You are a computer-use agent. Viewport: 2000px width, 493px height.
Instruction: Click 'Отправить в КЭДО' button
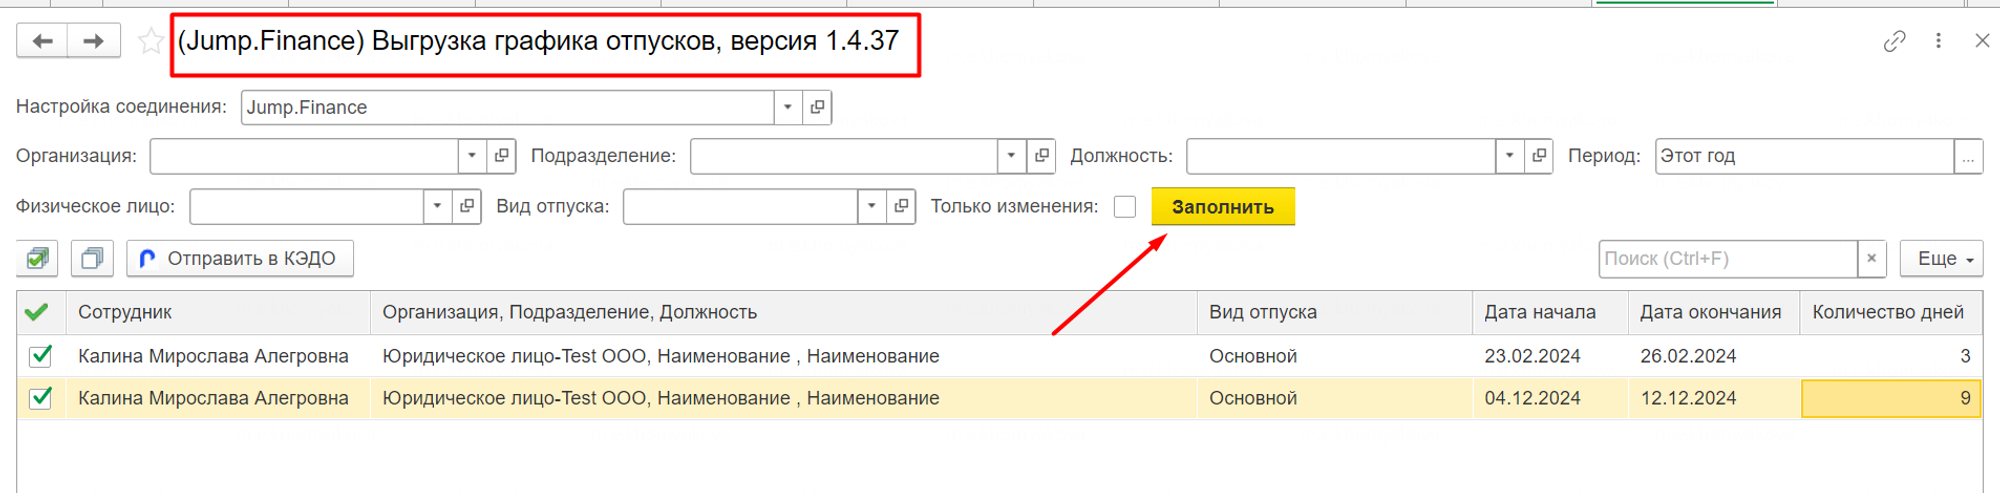point(240,259)
